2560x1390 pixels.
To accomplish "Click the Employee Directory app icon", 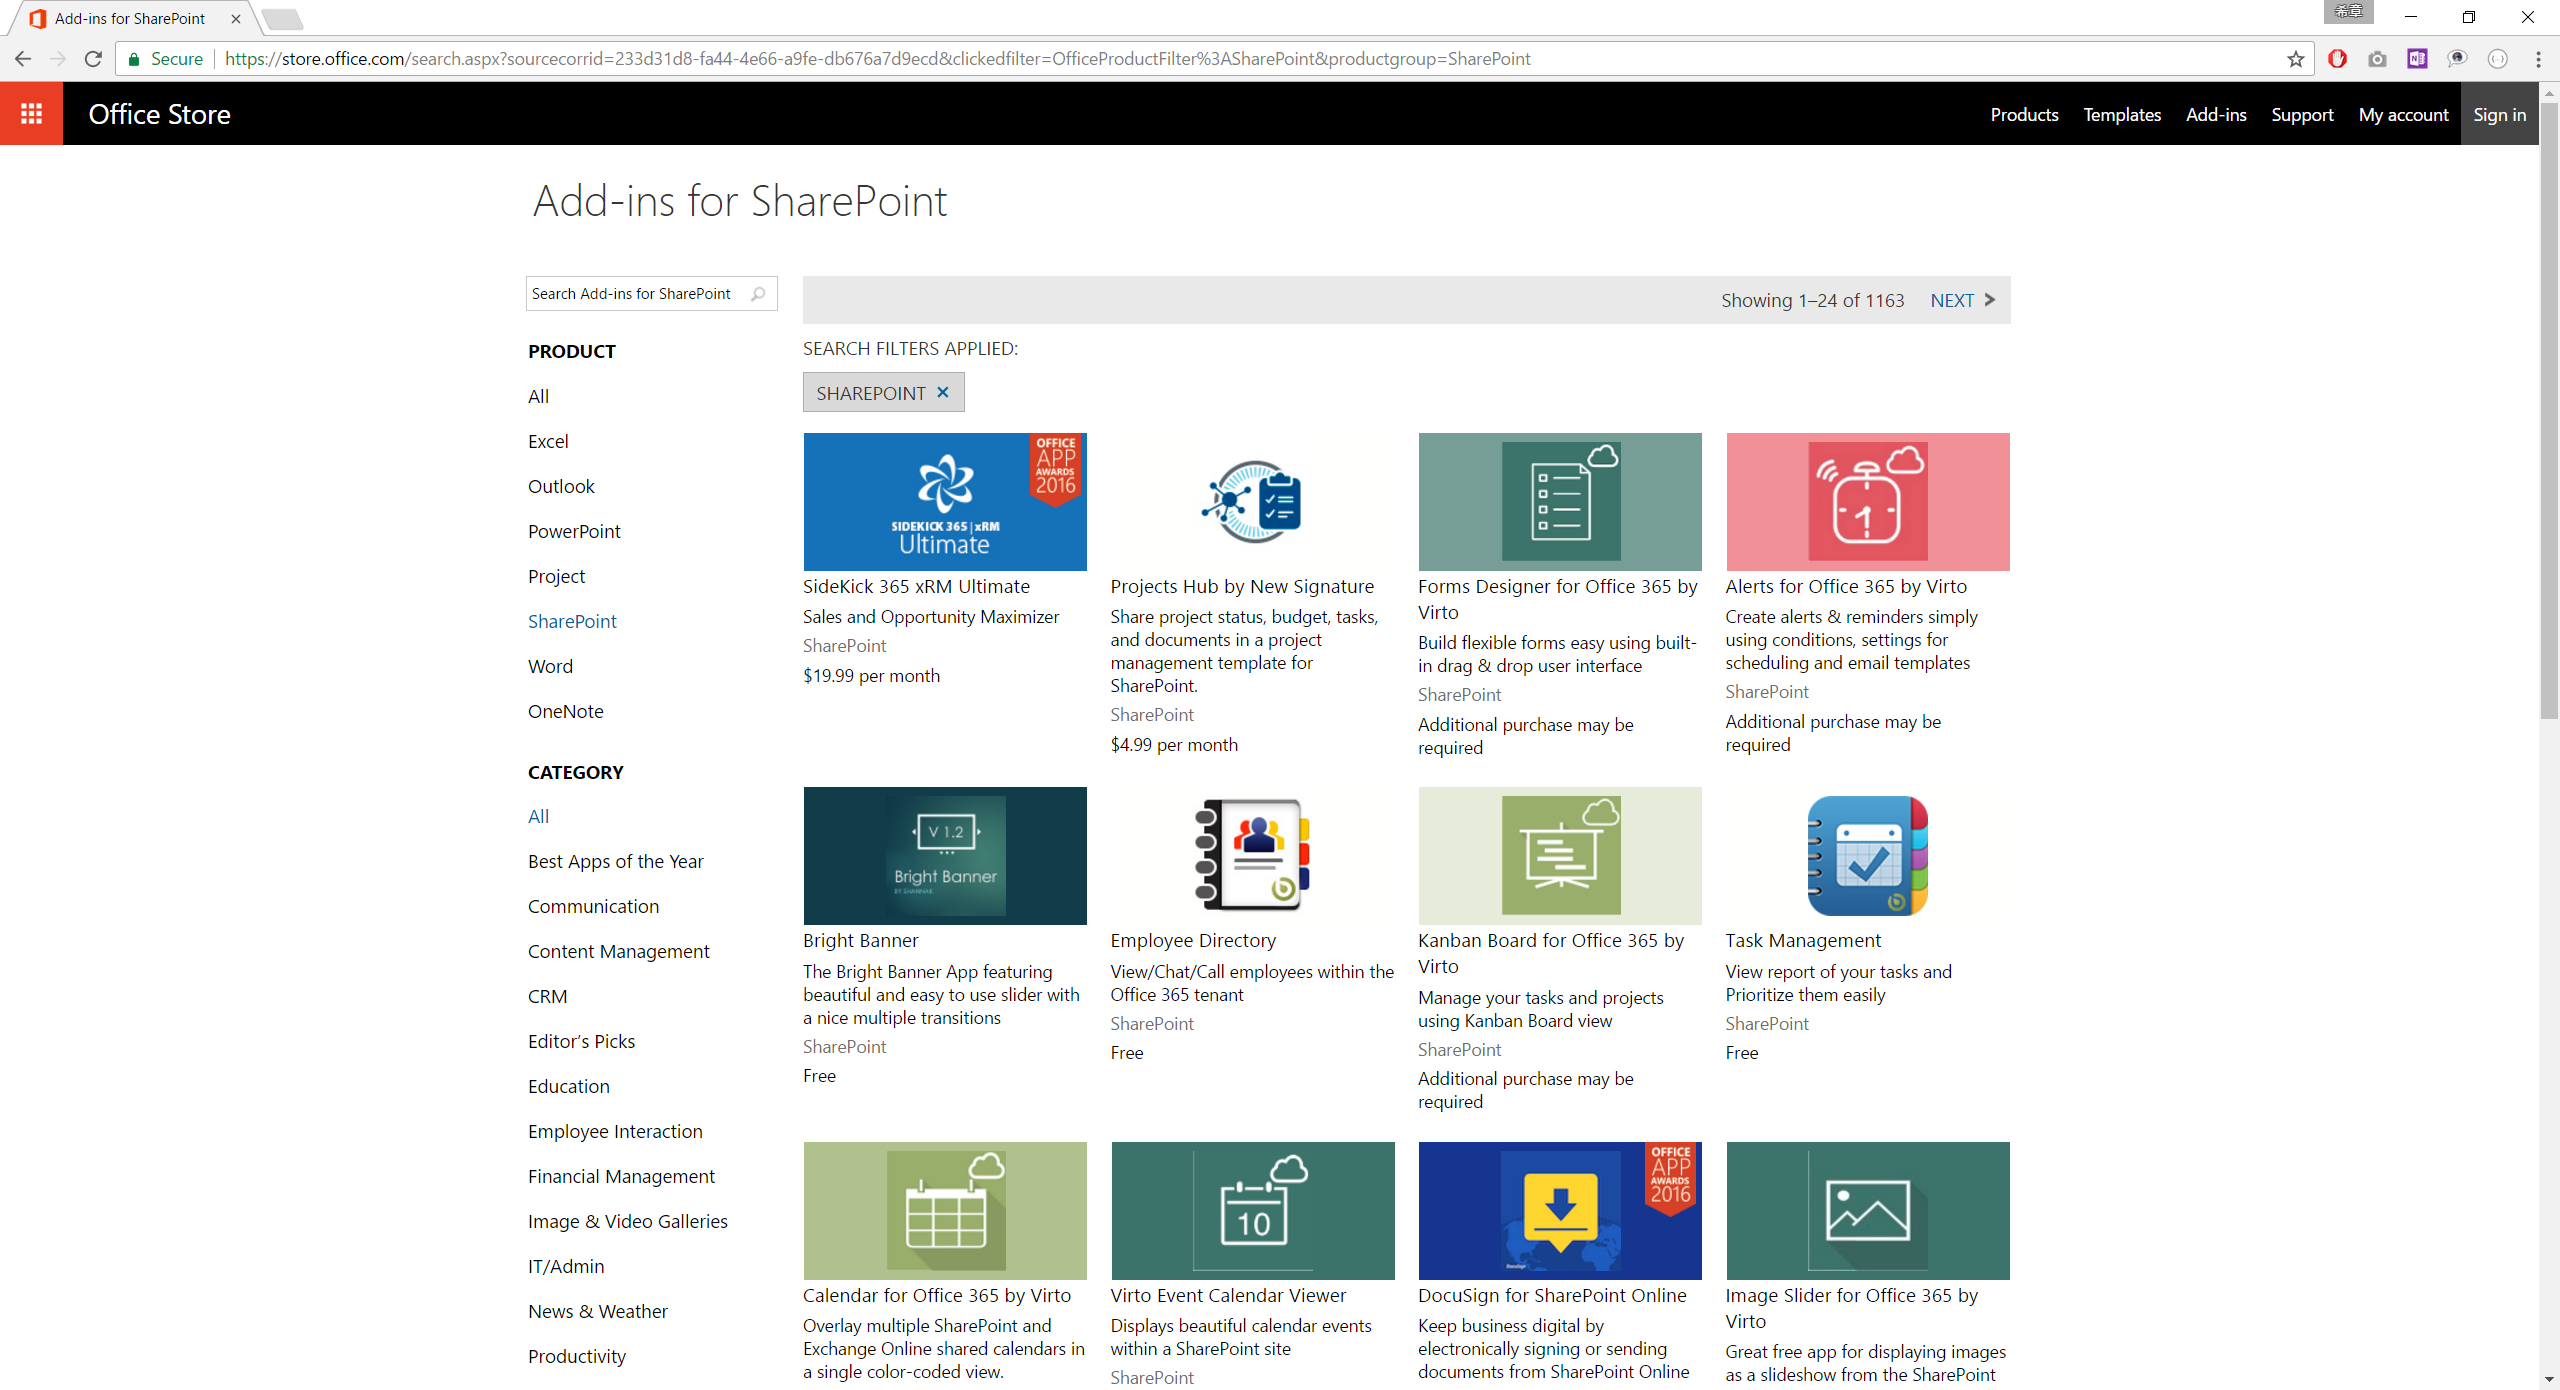I will point(1251,852).
